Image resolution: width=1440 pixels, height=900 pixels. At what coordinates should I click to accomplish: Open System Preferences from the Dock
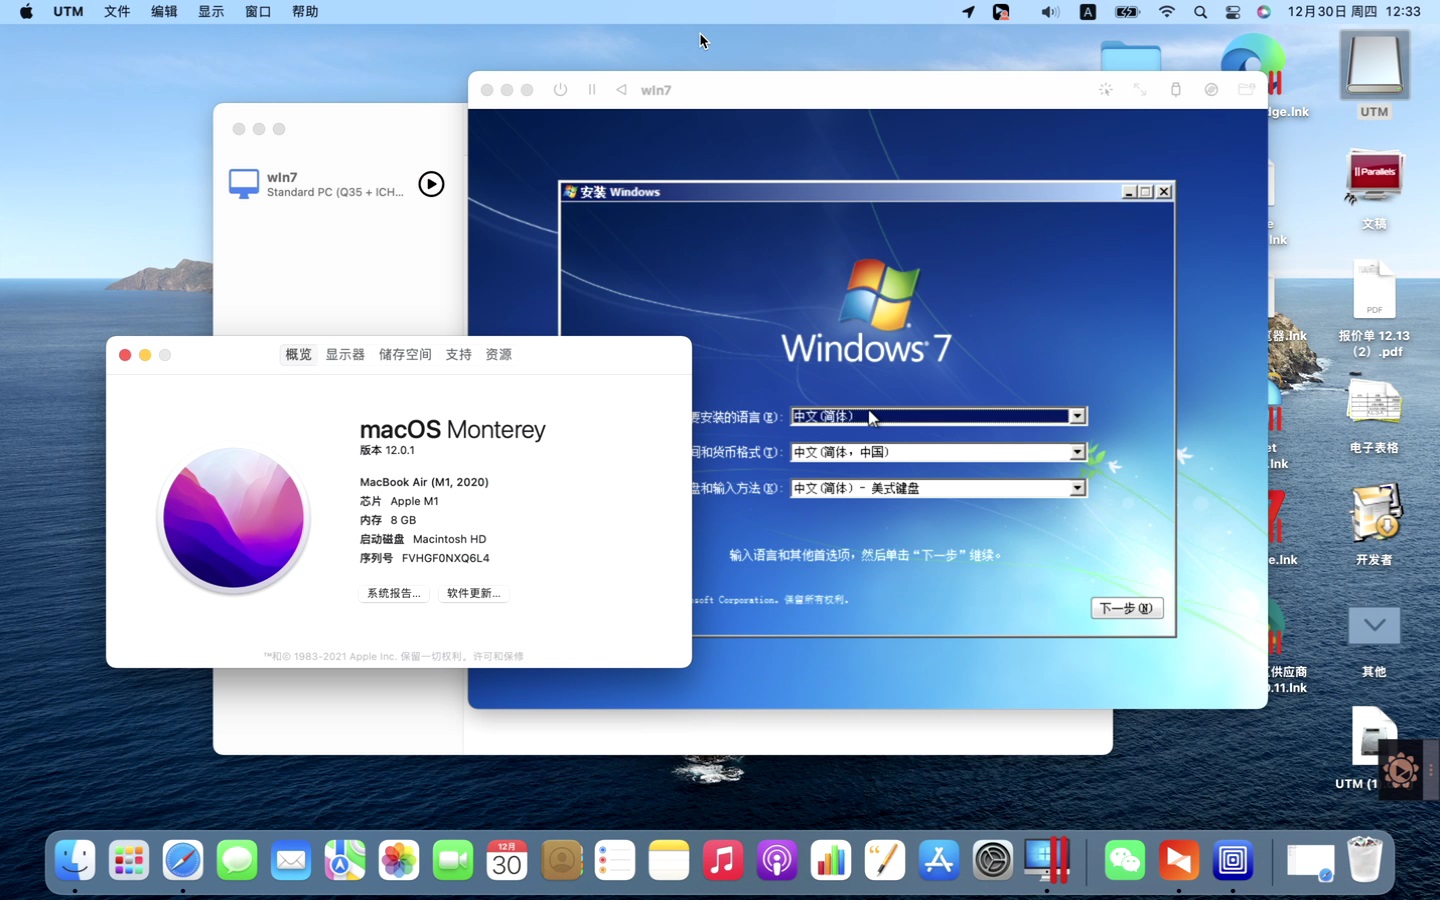point(993,860)
